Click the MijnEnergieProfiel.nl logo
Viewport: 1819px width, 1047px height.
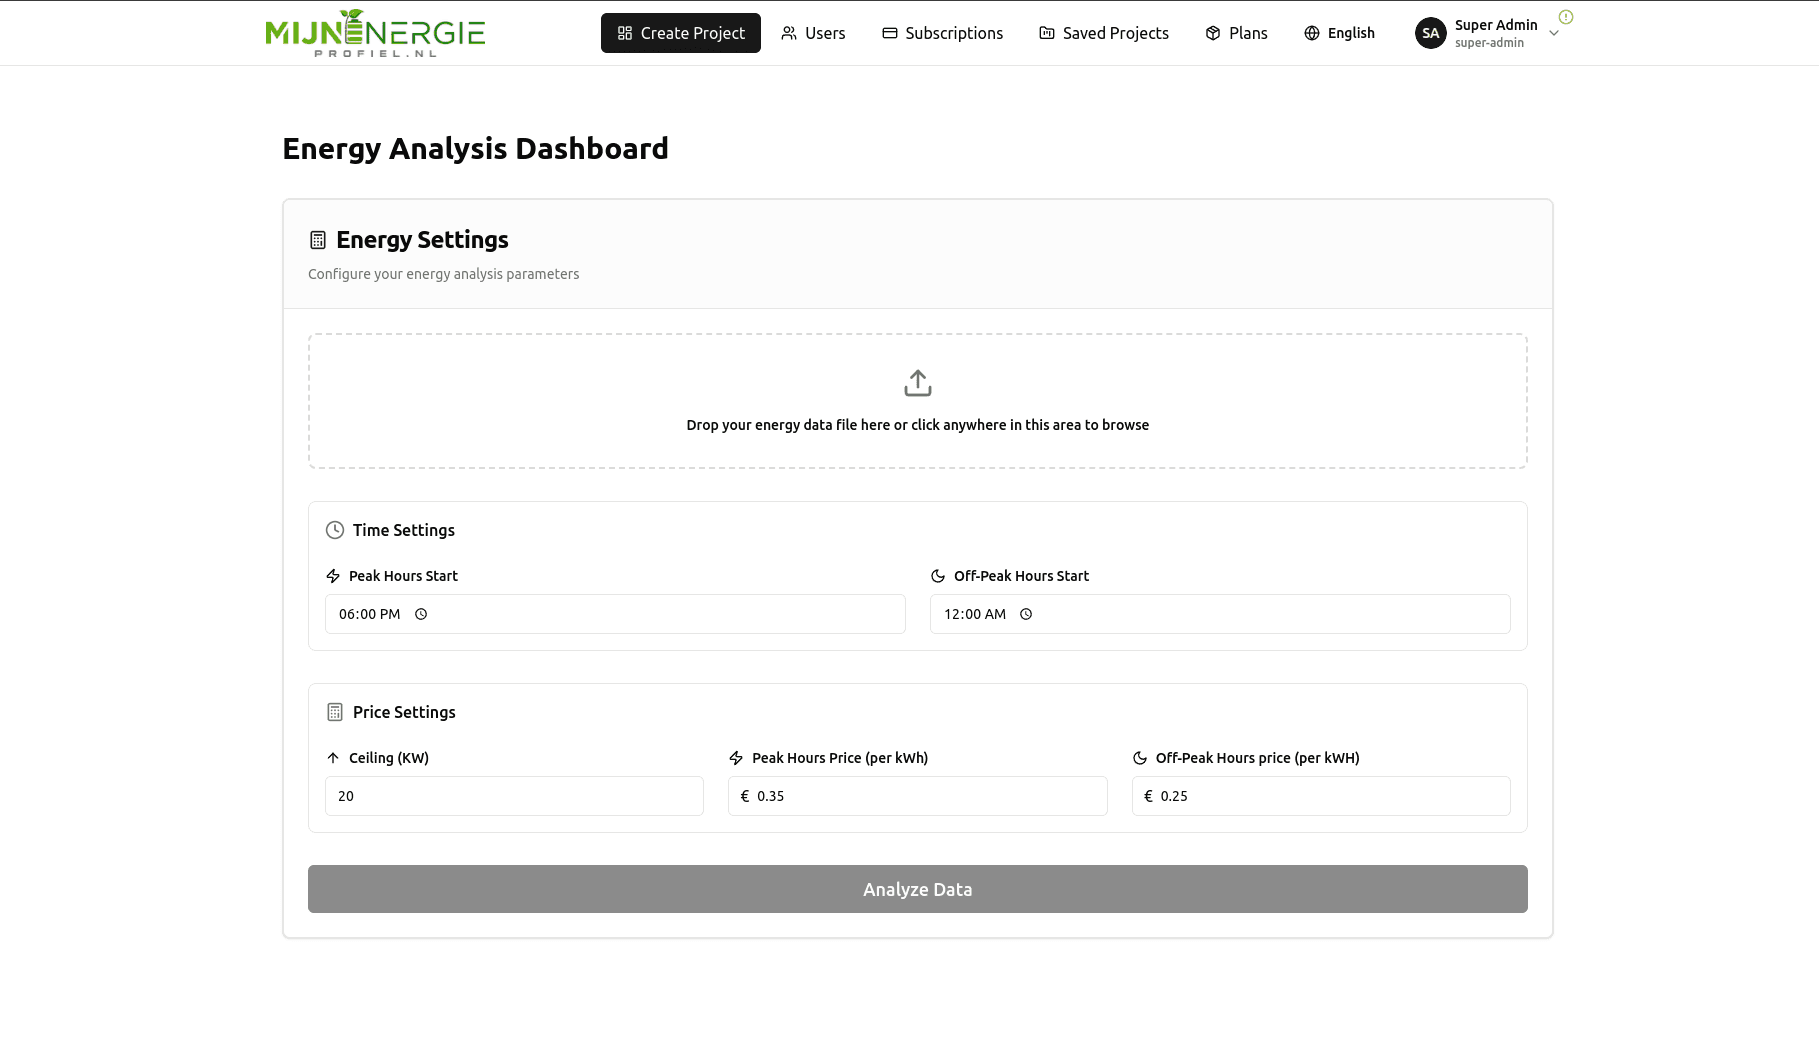(x=375, y=33)
